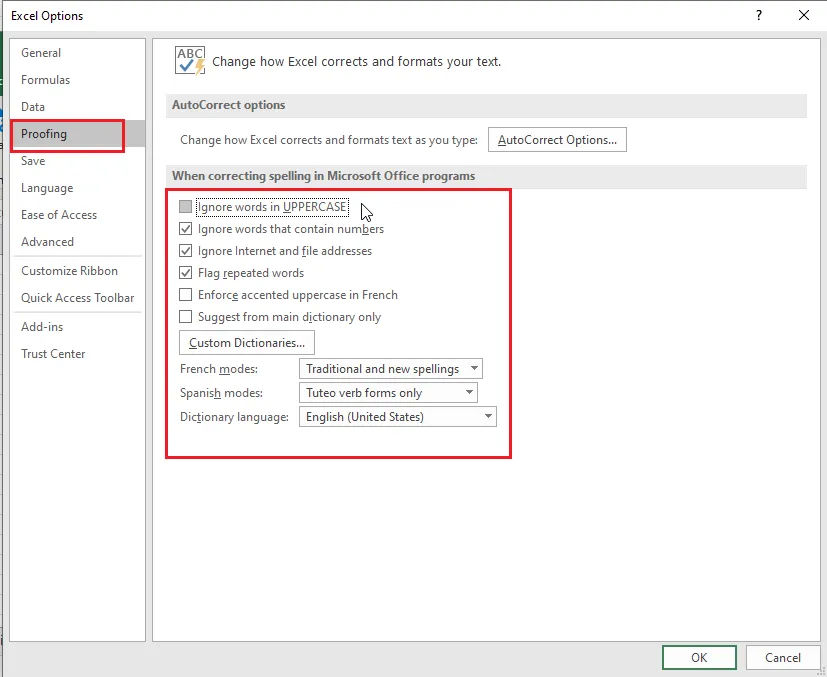Click the 'Excel Options' title text

click(47, 16)
